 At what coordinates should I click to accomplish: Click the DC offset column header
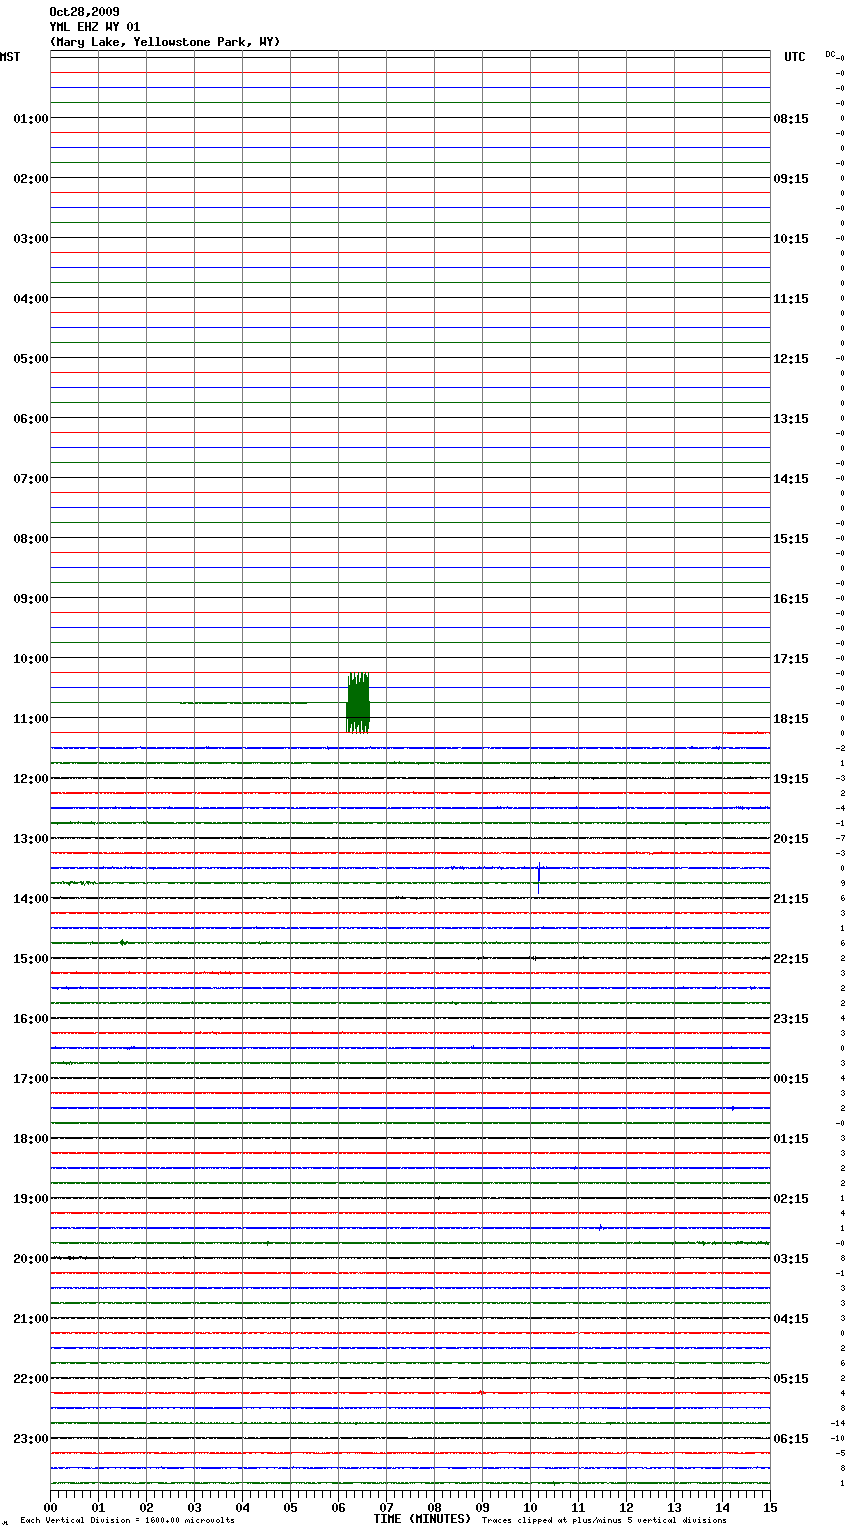pyautogui.click(x=832, y=54)
